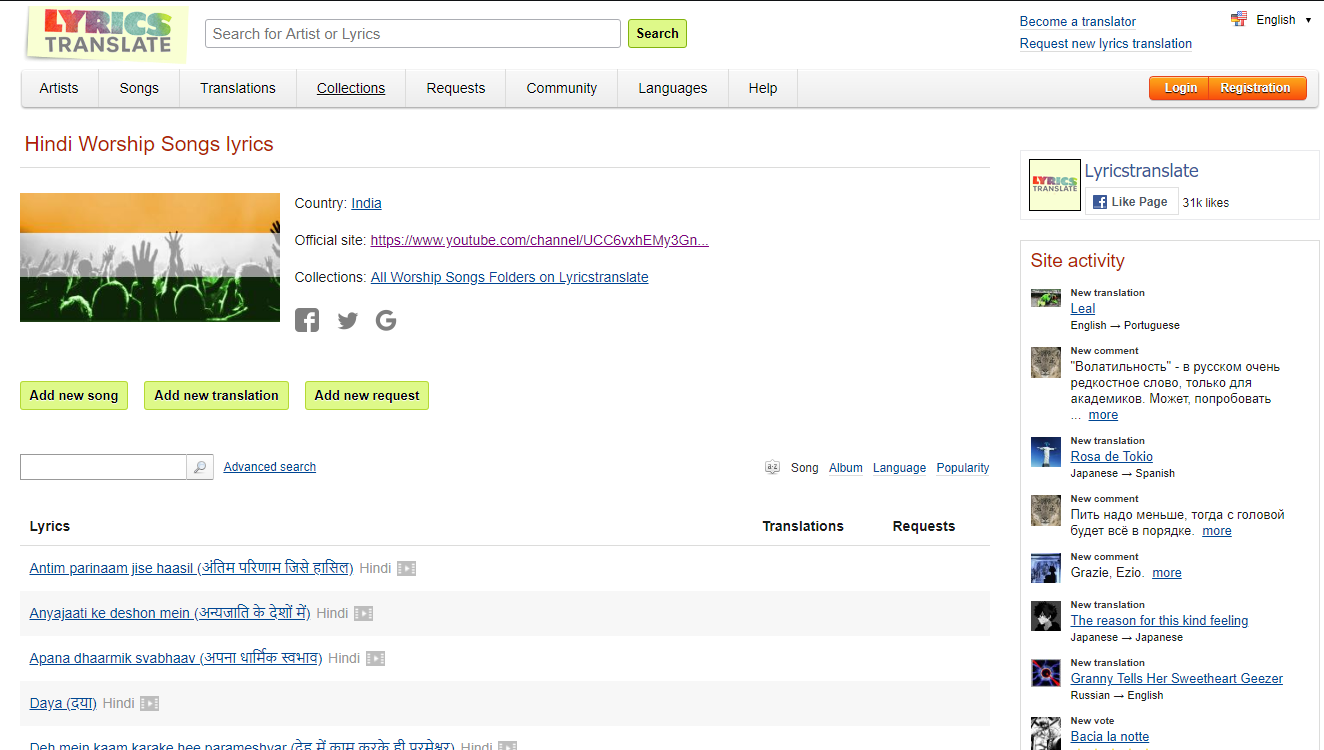Click the Hindi worship crowd image
Image resolution: width=1324 pixels, height=750 pixels.
pyautogui.click(x=150, y=257)
